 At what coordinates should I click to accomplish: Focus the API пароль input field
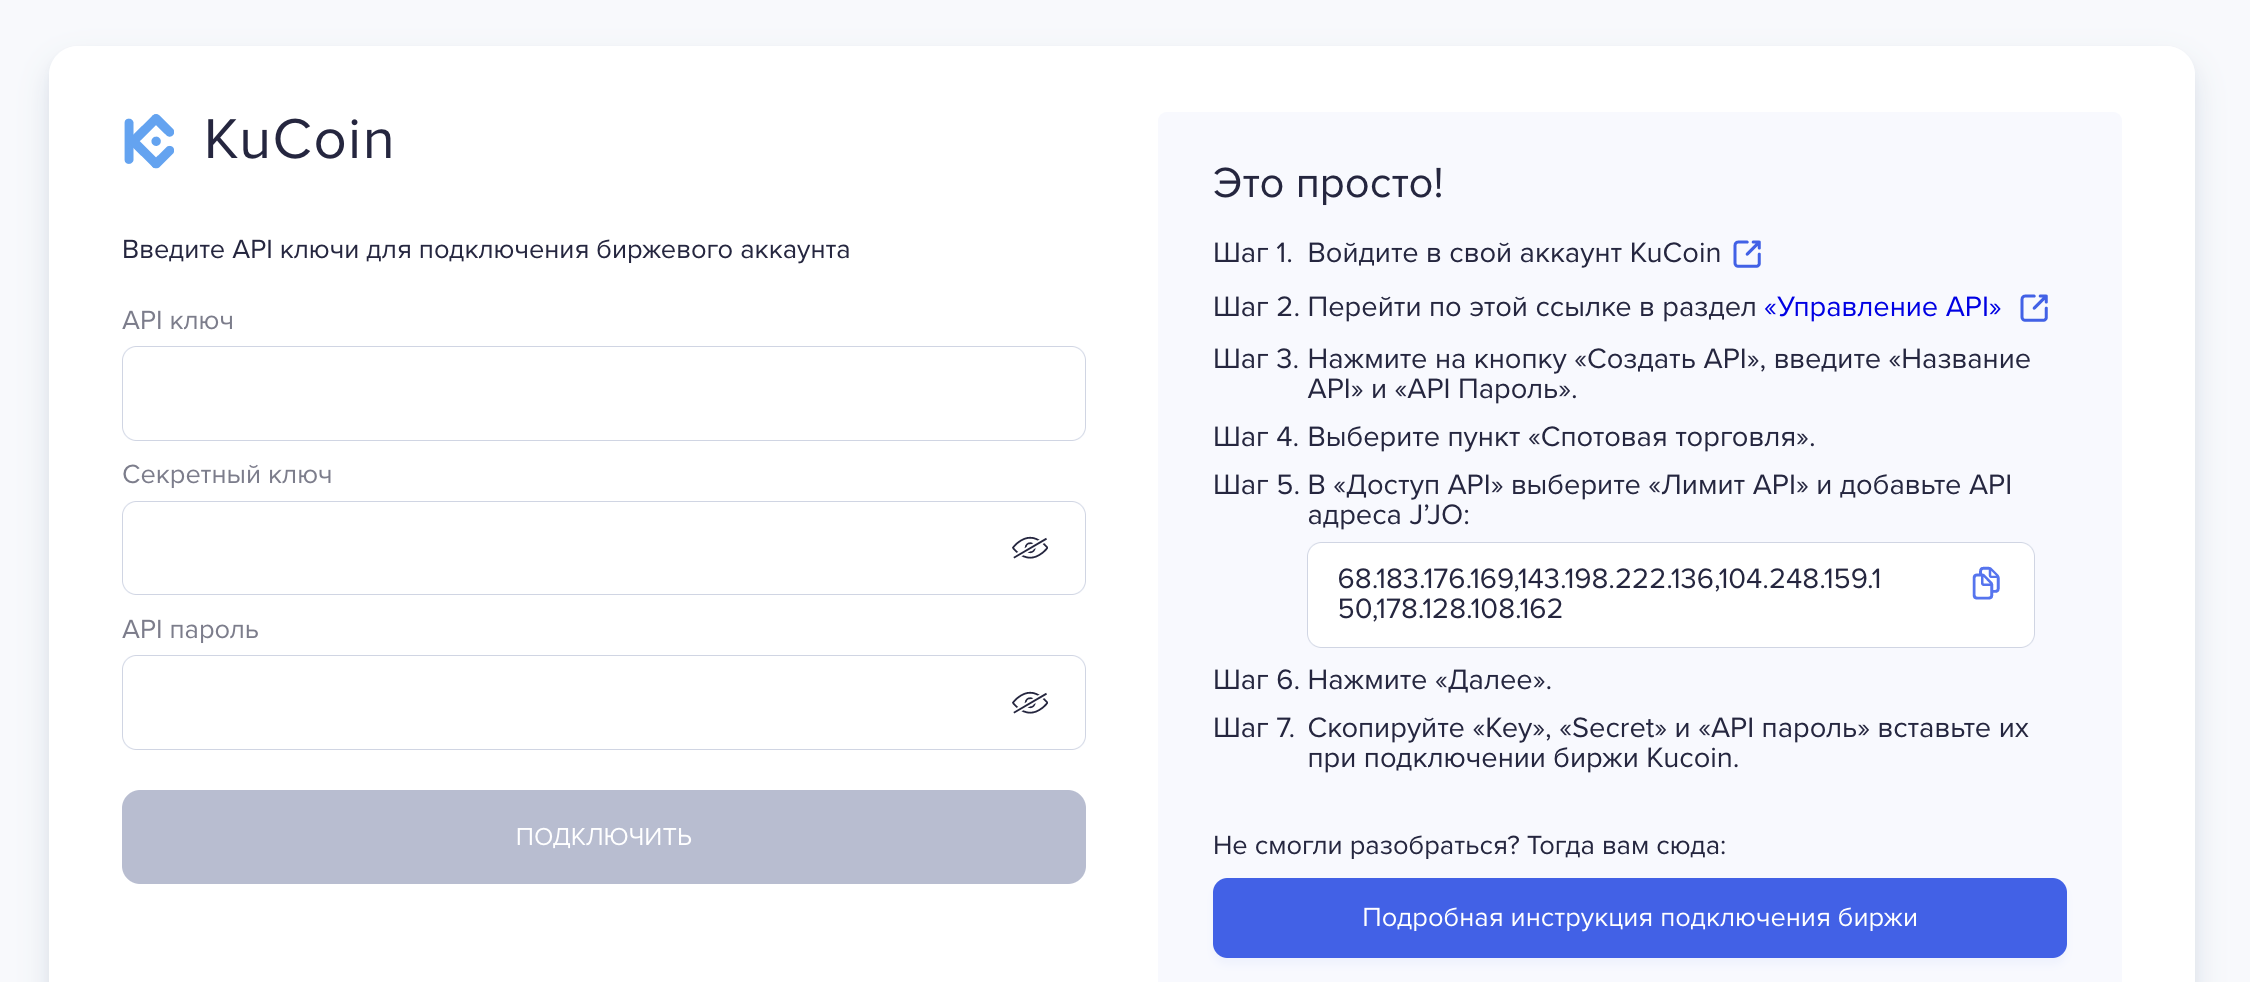point(604,702)
